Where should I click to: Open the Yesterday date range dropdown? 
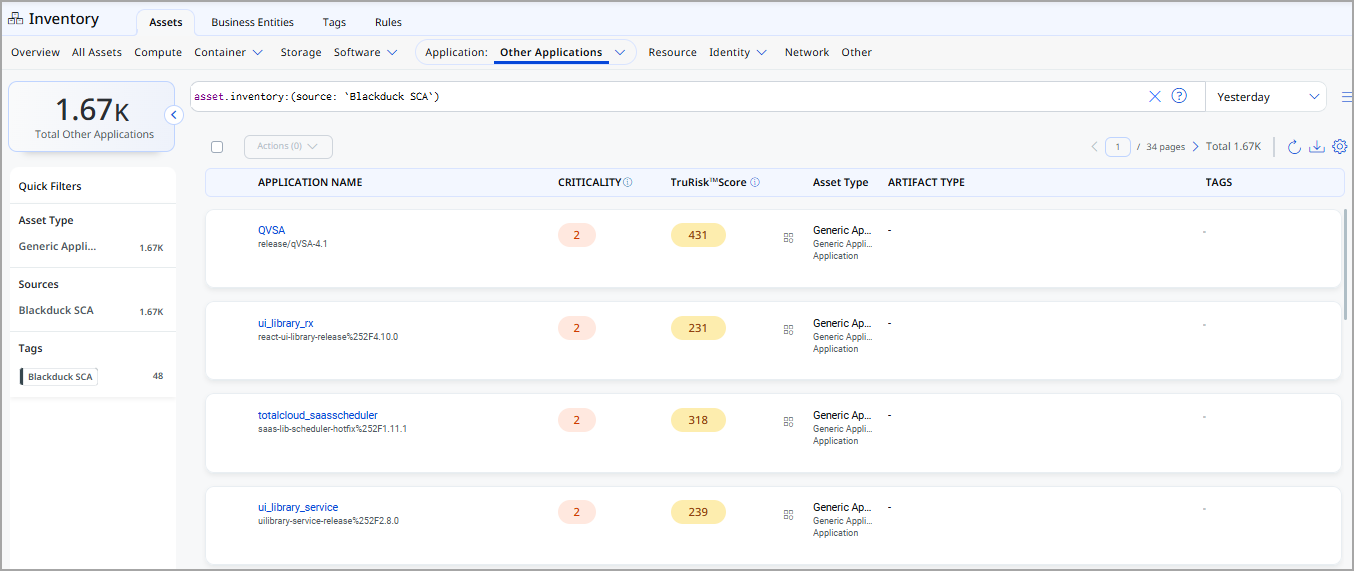coord(1266,97)
